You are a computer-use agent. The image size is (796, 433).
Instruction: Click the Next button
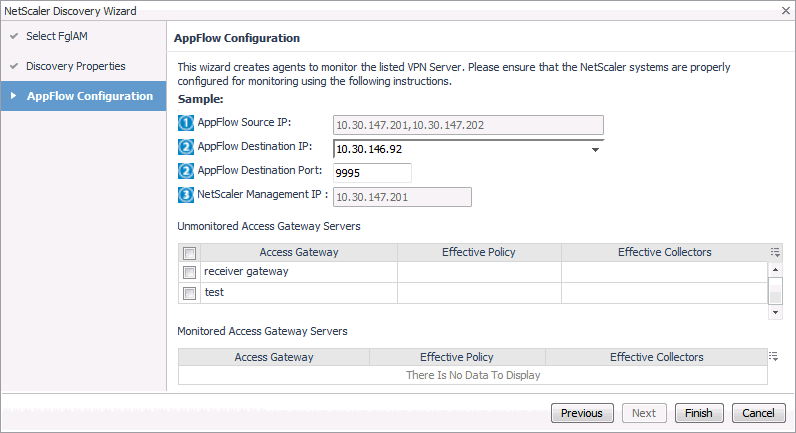click(644, 413)
